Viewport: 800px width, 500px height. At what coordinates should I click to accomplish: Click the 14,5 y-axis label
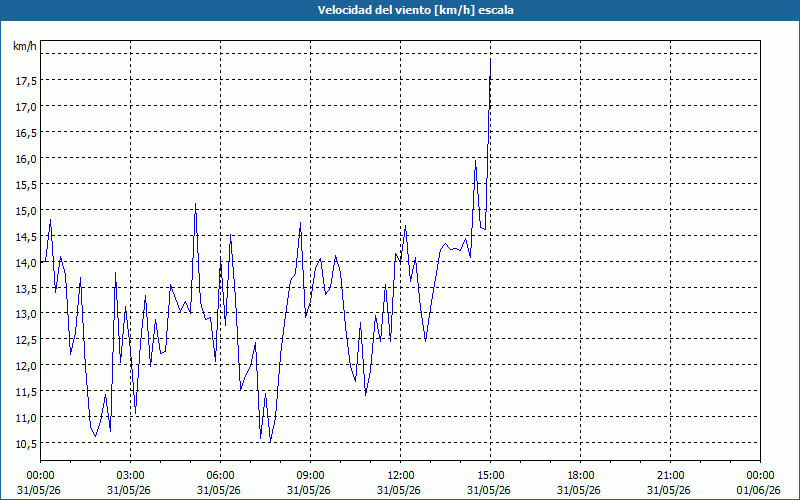coord(27,236)
